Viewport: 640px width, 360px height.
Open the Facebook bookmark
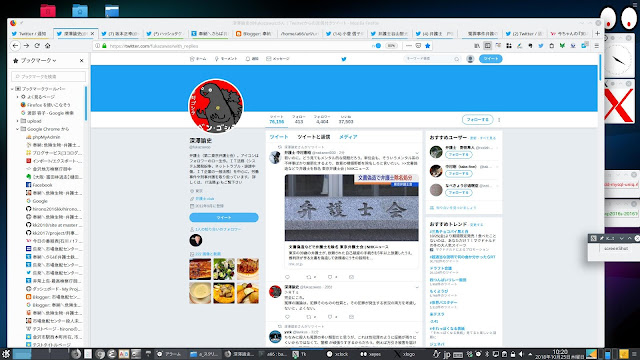tap(39, 185)
